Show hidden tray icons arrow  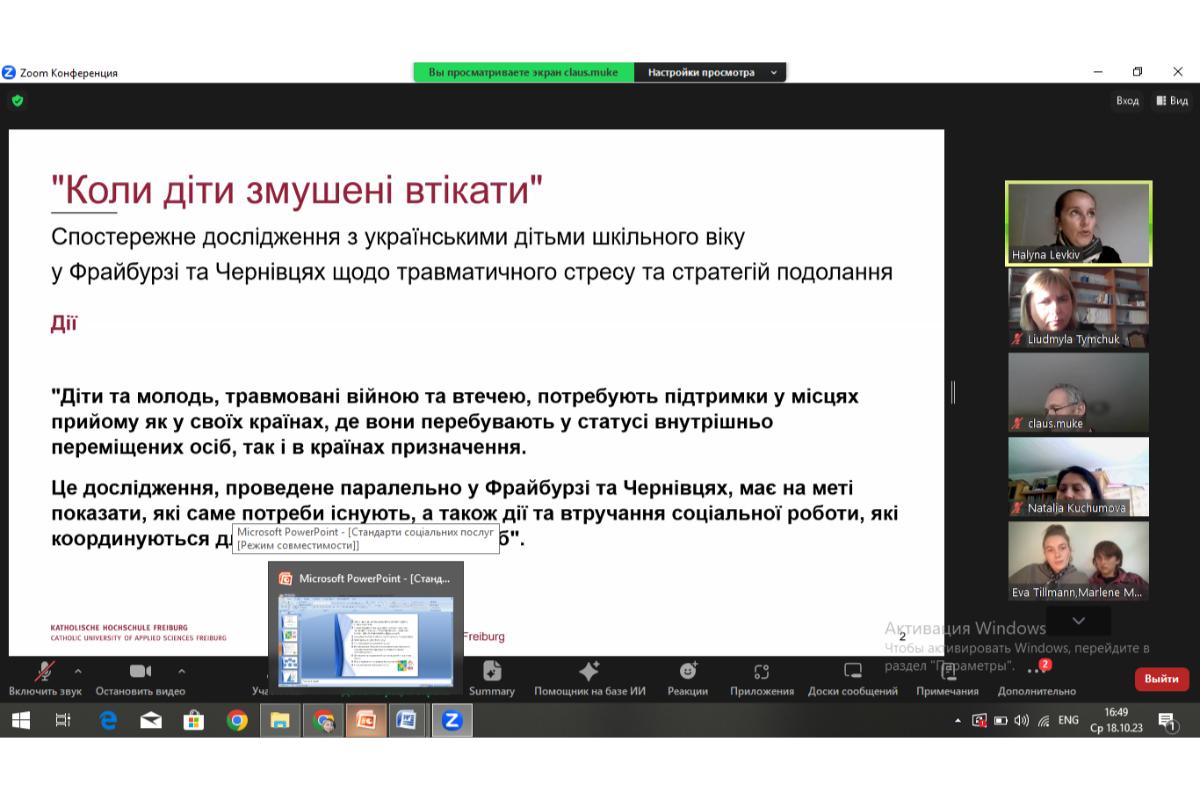958,720
